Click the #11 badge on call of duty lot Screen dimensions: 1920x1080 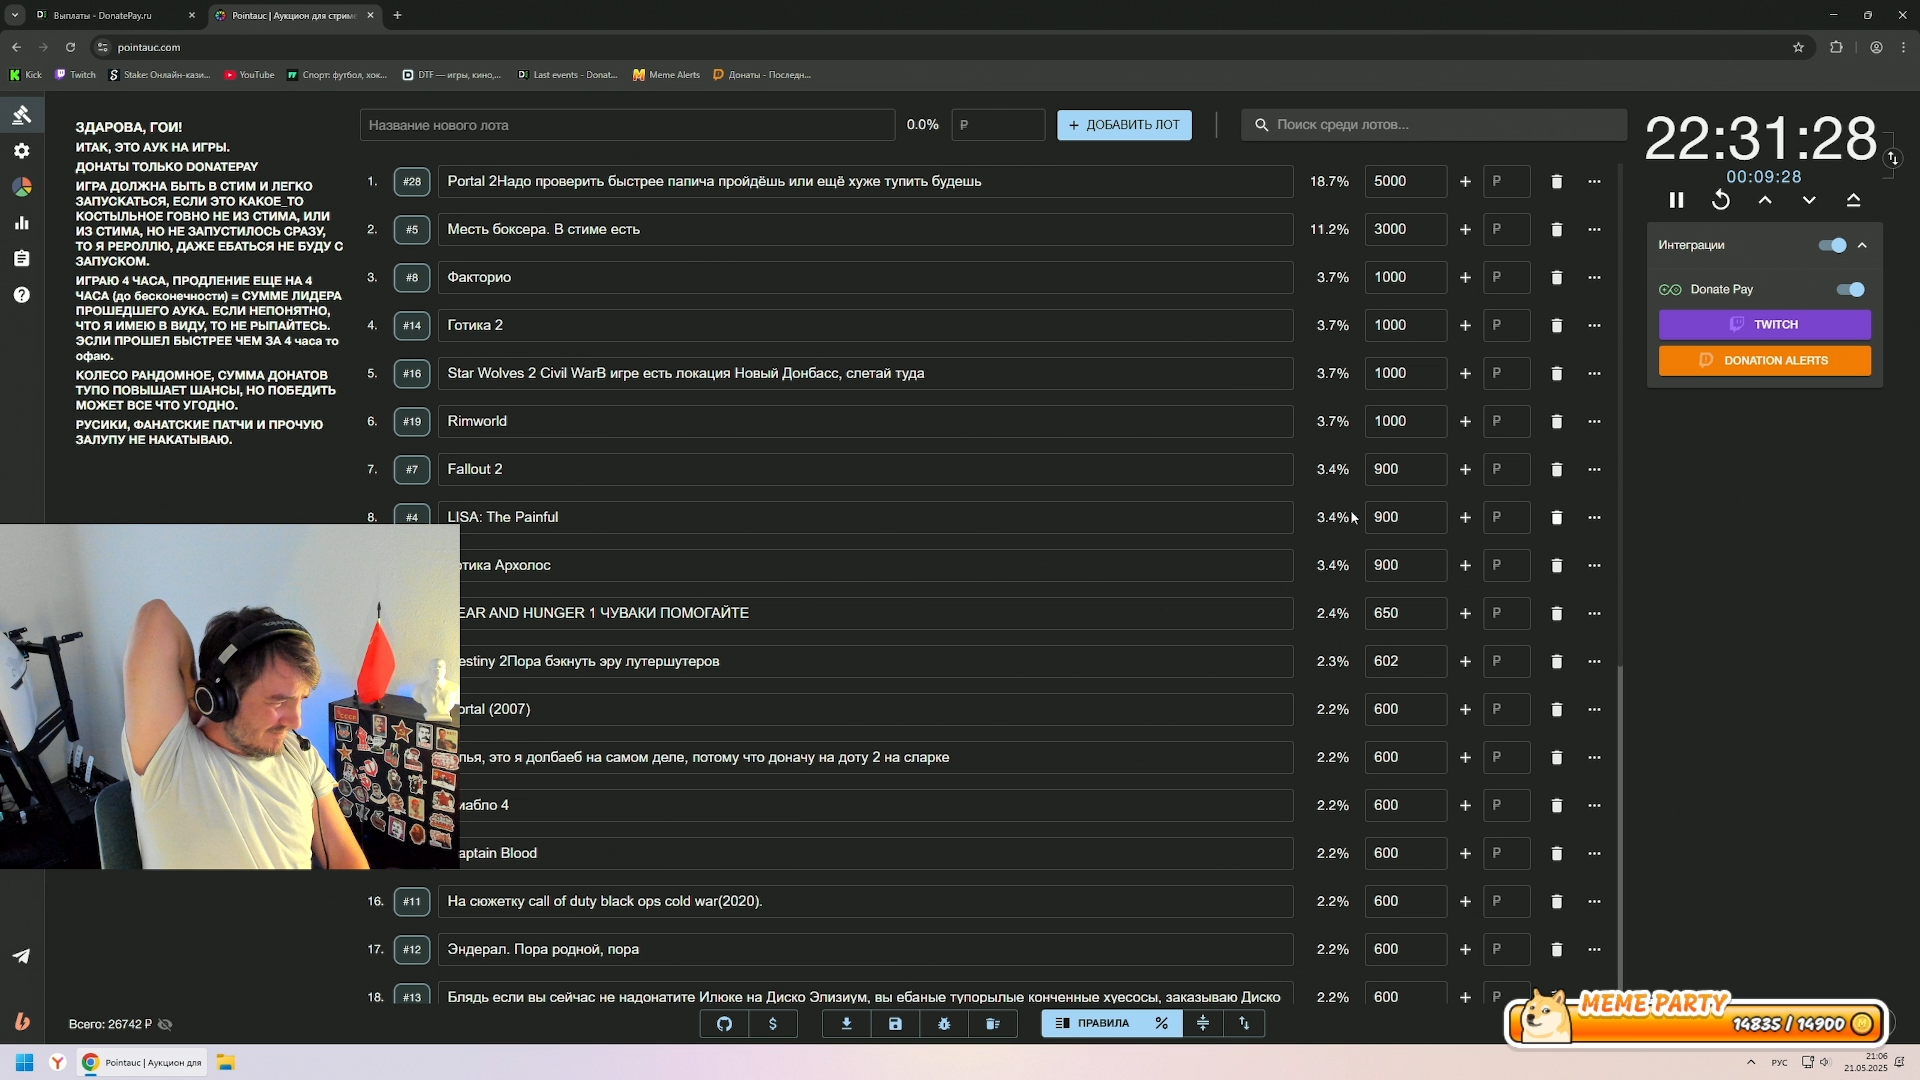(x=412, y=901)
